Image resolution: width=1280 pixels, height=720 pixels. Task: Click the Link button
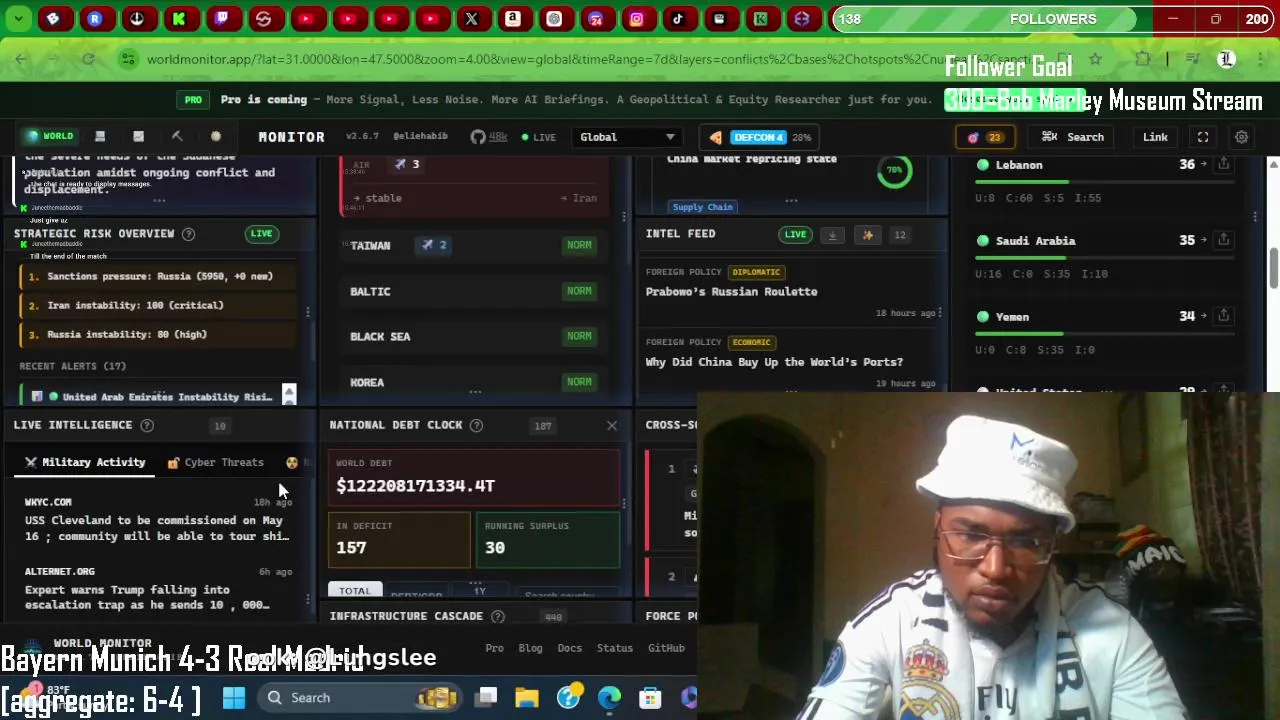click(1155, 137)
